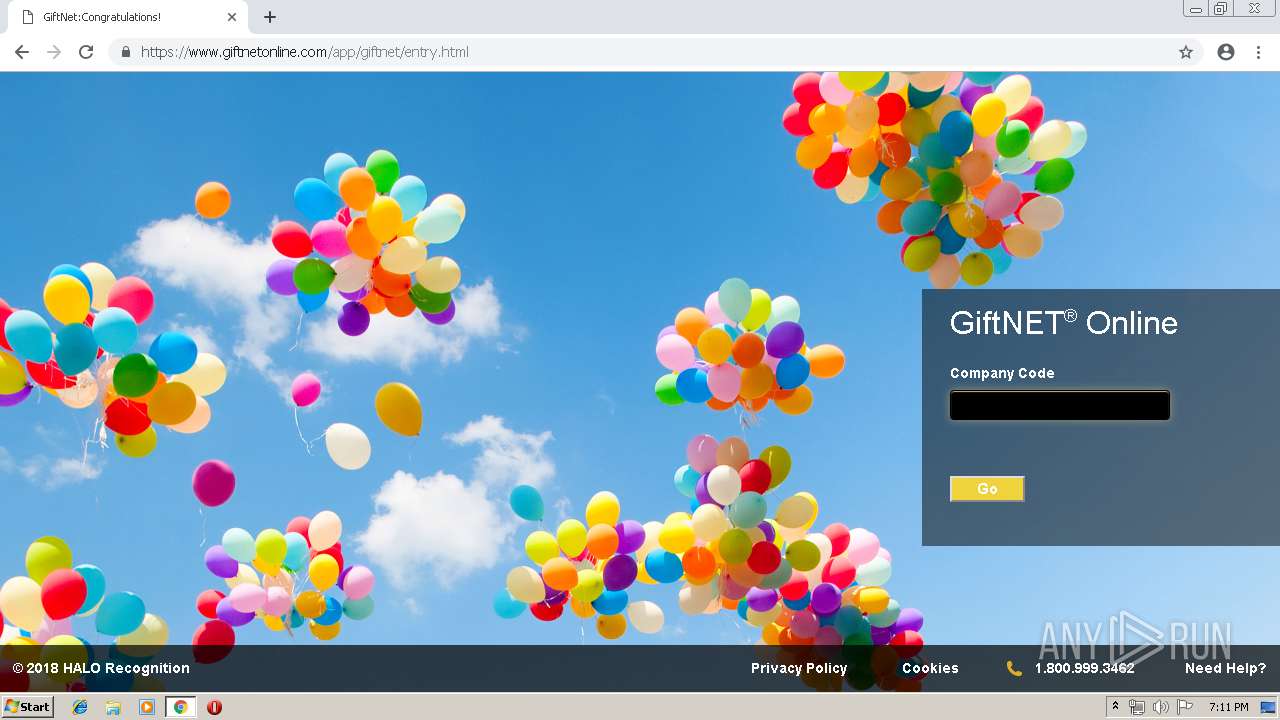Minimize the Chrome browser window

[1196, 8]
